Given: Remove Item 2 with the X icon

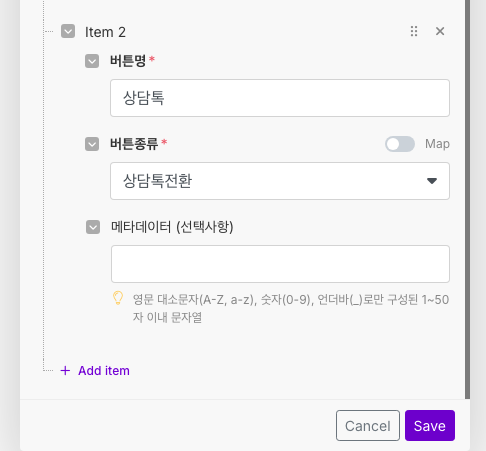Looking at the screenshot, I should [440, 31].
